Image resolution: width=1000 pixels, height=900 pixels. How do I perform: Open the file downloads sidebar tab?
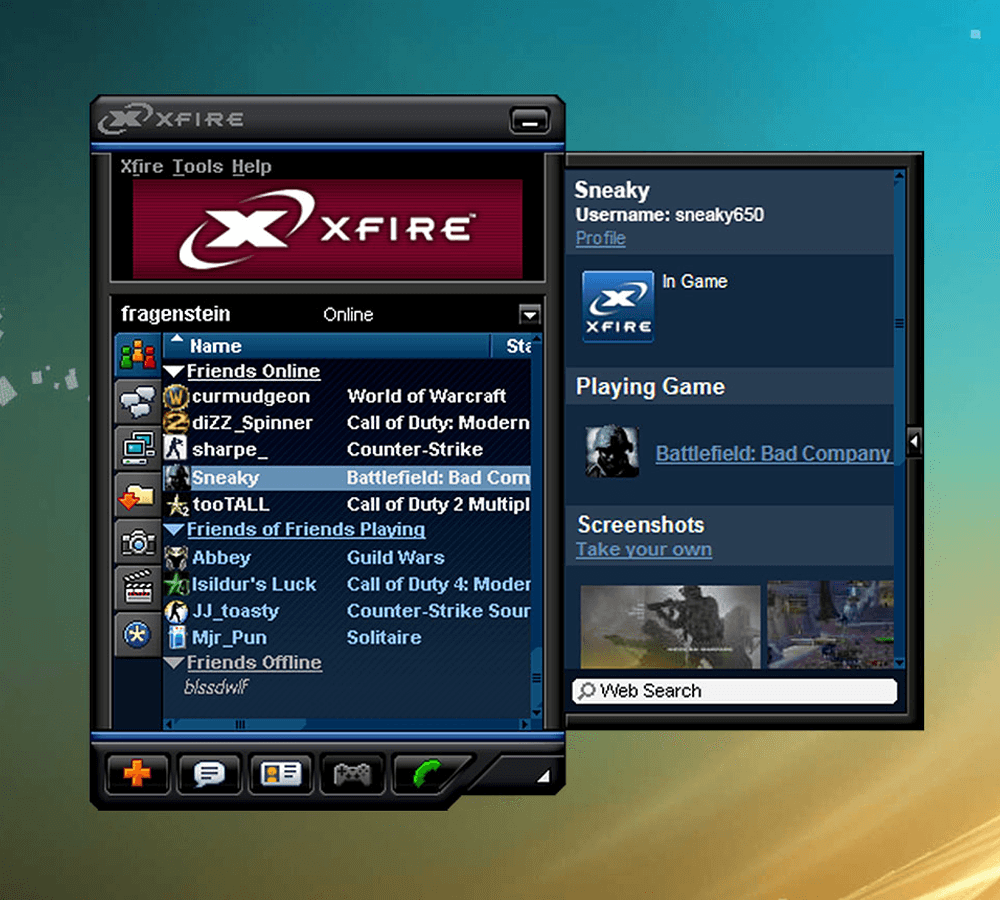(x=137, y=496)
